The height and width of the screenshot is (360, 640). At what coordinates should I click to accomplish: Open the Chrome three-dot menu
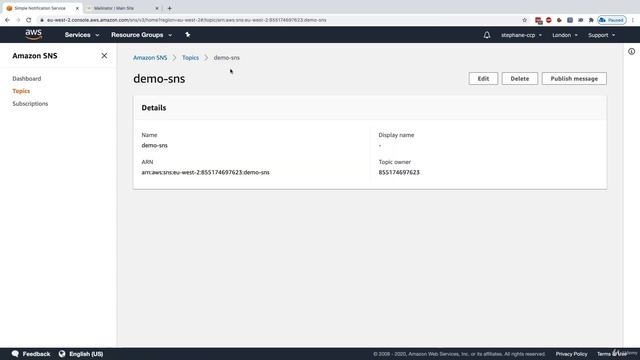click(x=633, y=20)
